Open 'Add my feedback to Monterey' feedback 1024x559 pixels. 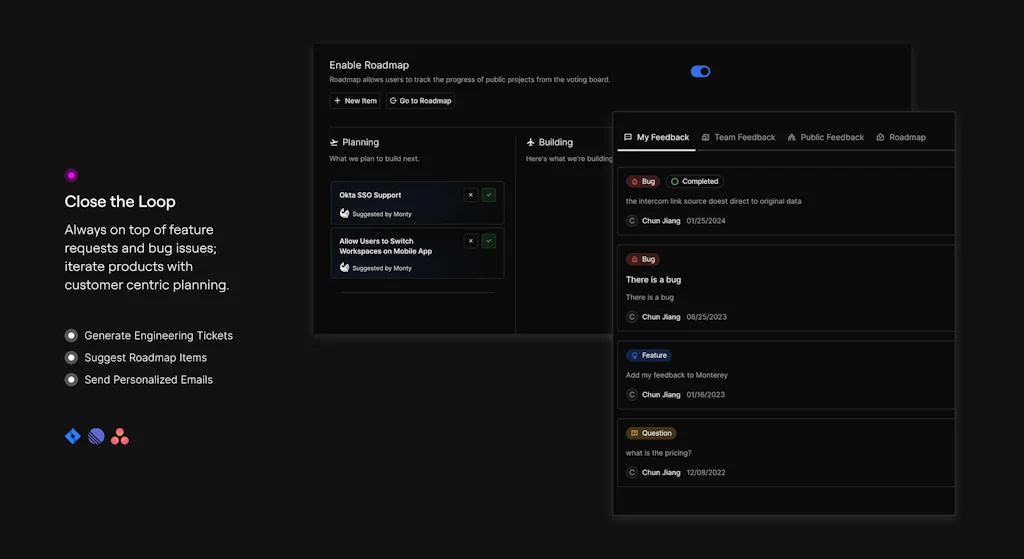pyautogui.click(x=677, y=375)
